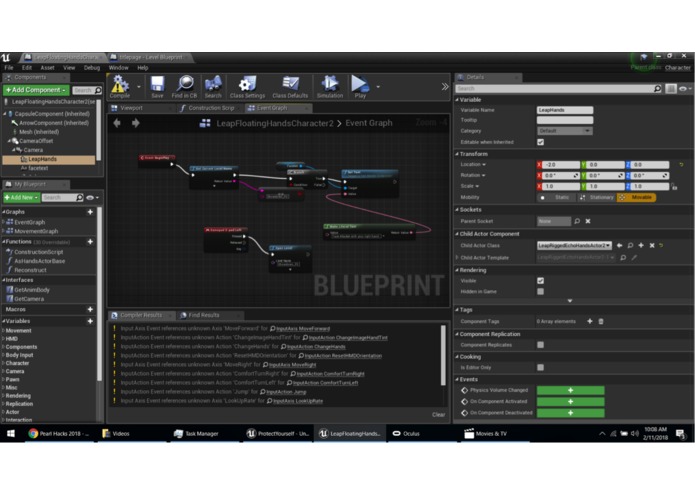Enable Is Editor Only checkbox
This screenshot has height=494, width=695.
[x=540, y=367]
